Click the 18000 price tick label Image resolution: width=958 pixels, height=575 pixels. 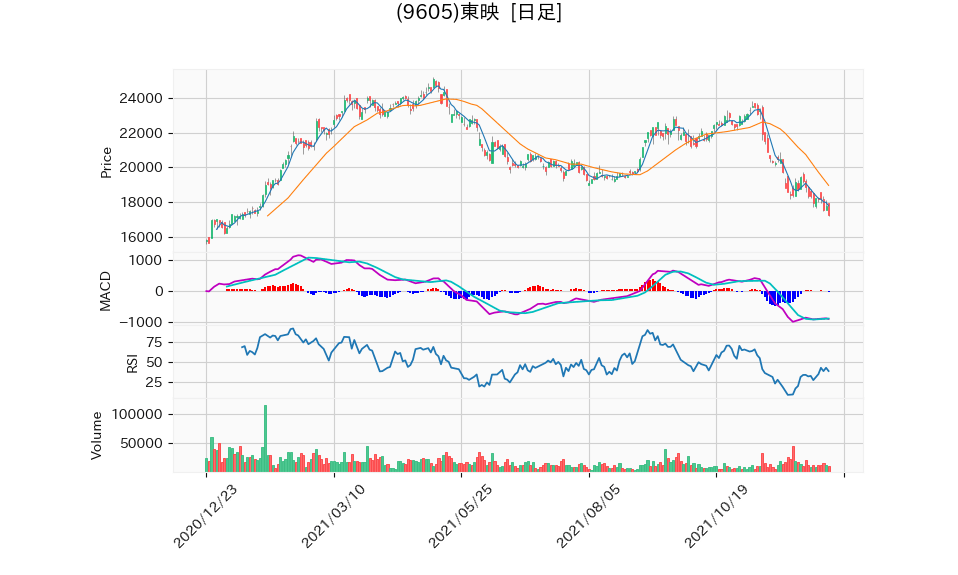(141, 202)
